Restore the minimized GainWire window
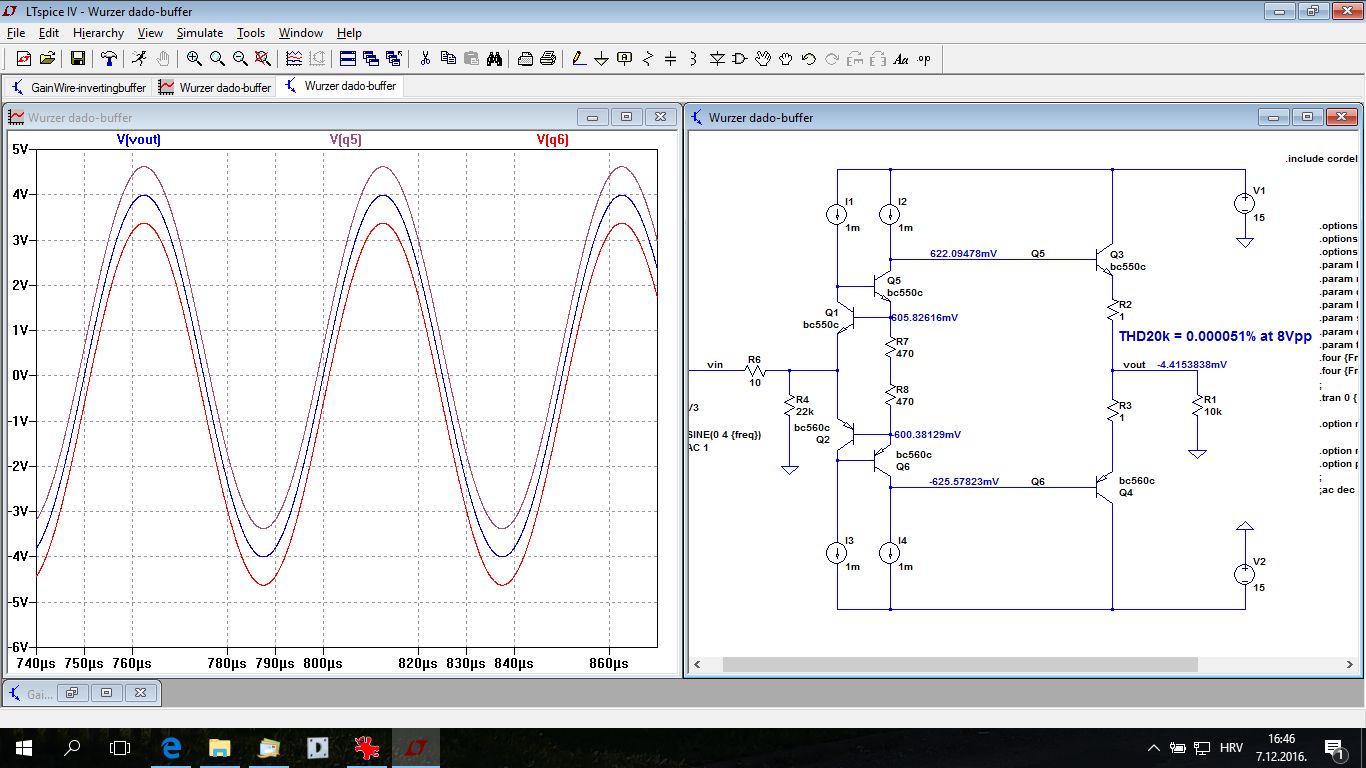 tap(73, 692)
